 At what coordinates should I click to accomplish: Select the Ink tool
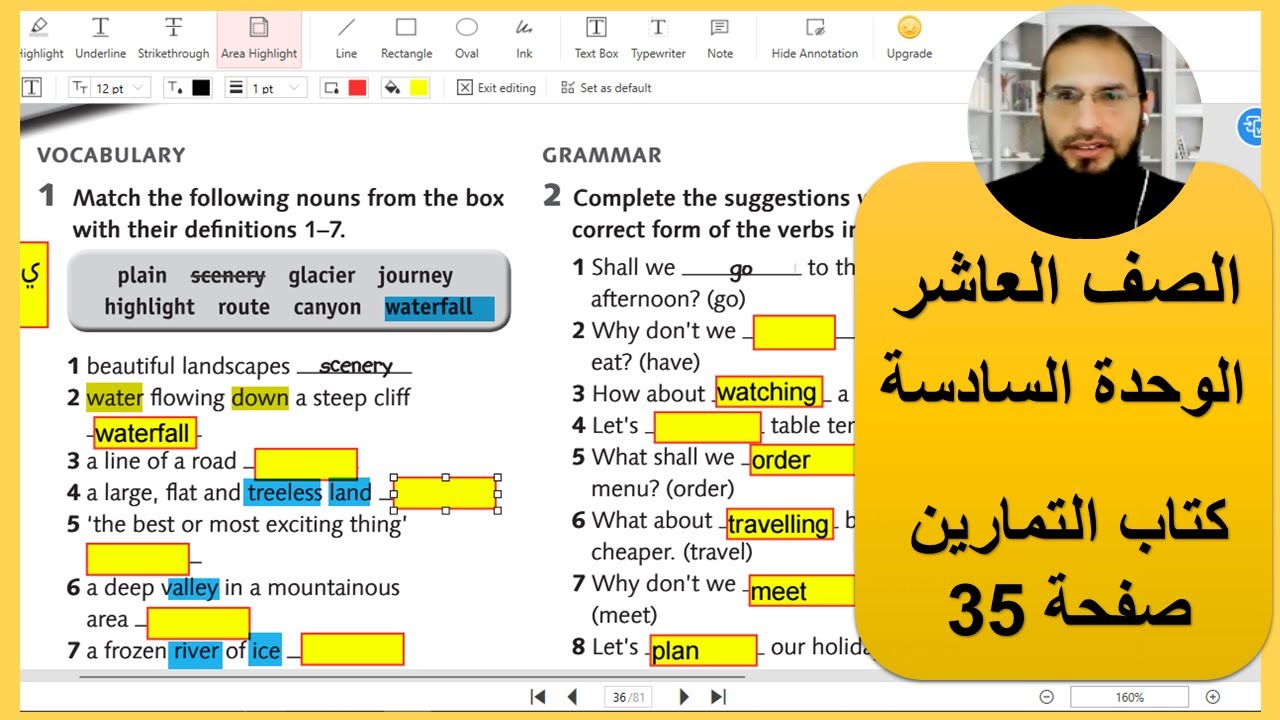(524, 38)
